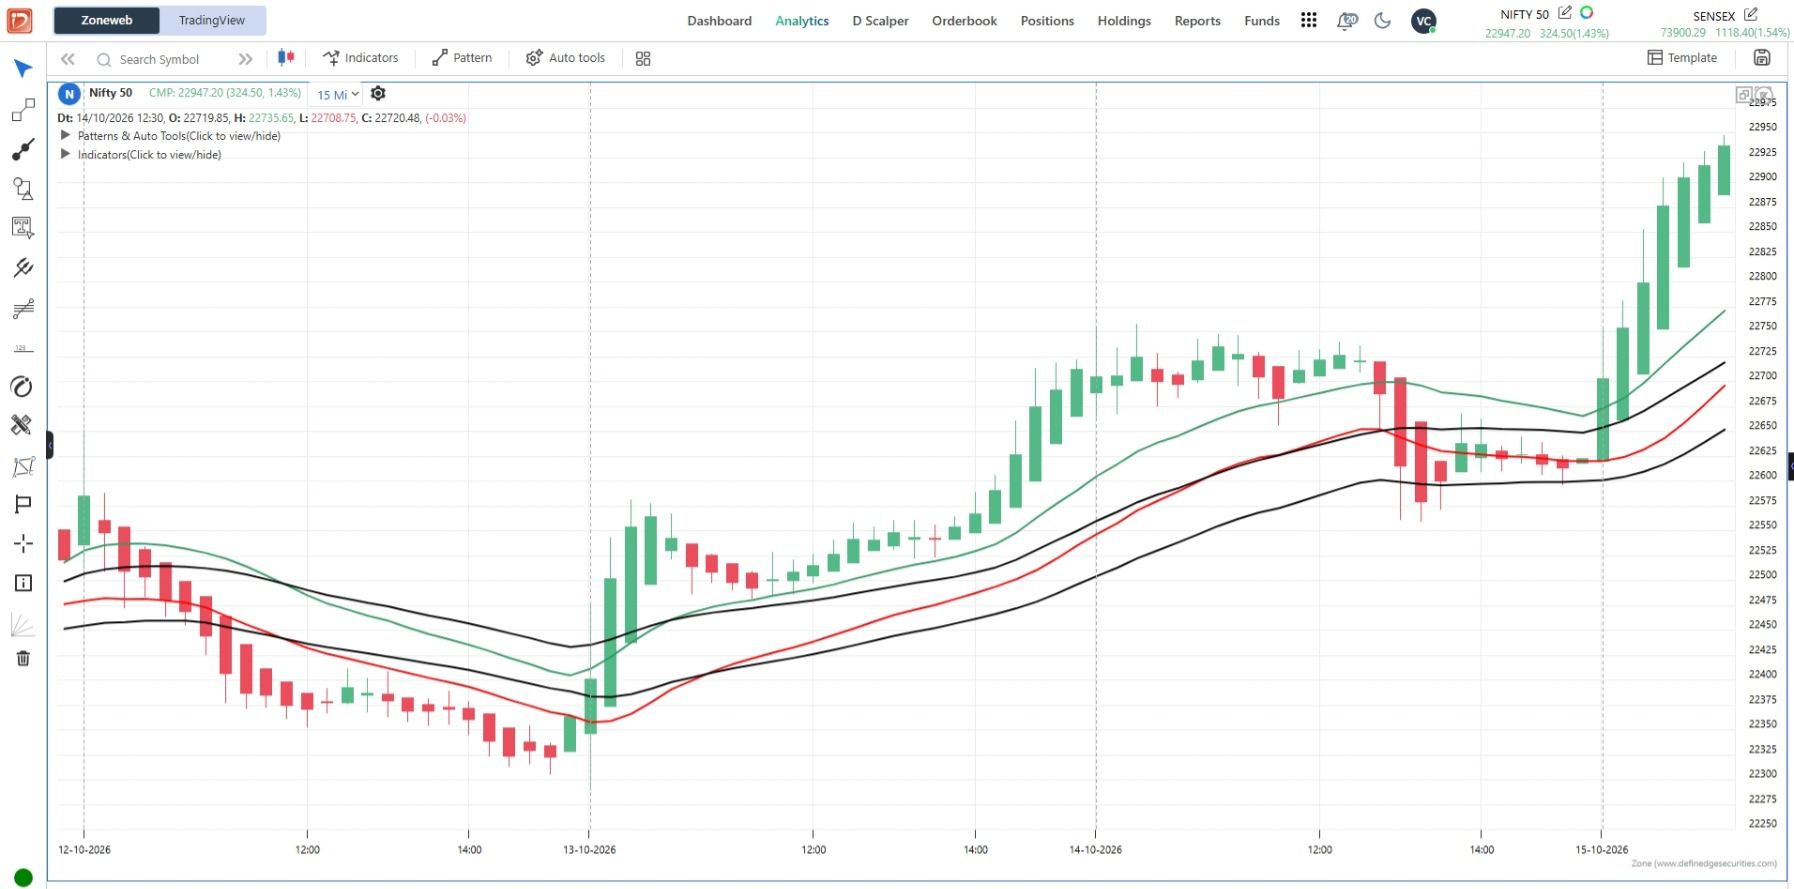Screen dimensions: 1794x889
Task: Open the apps grid menu
Action: click(1308, 20)
